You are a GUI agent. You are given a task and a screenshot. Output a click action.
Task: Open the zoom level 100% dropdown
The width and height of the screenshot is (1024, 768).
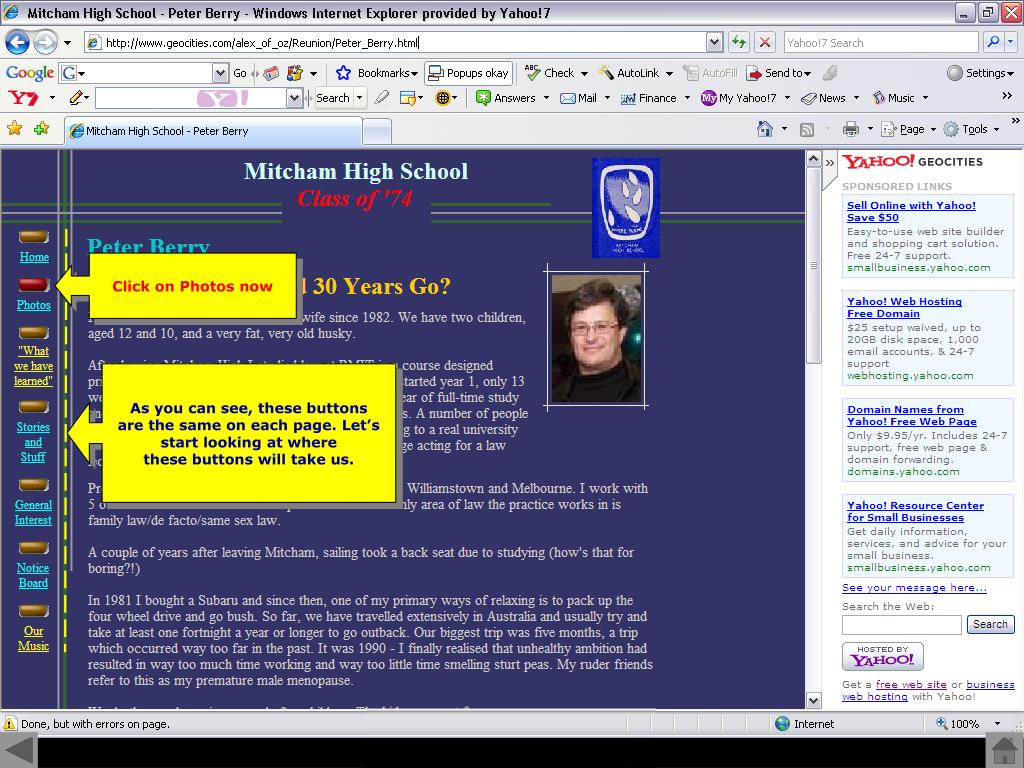997,724
